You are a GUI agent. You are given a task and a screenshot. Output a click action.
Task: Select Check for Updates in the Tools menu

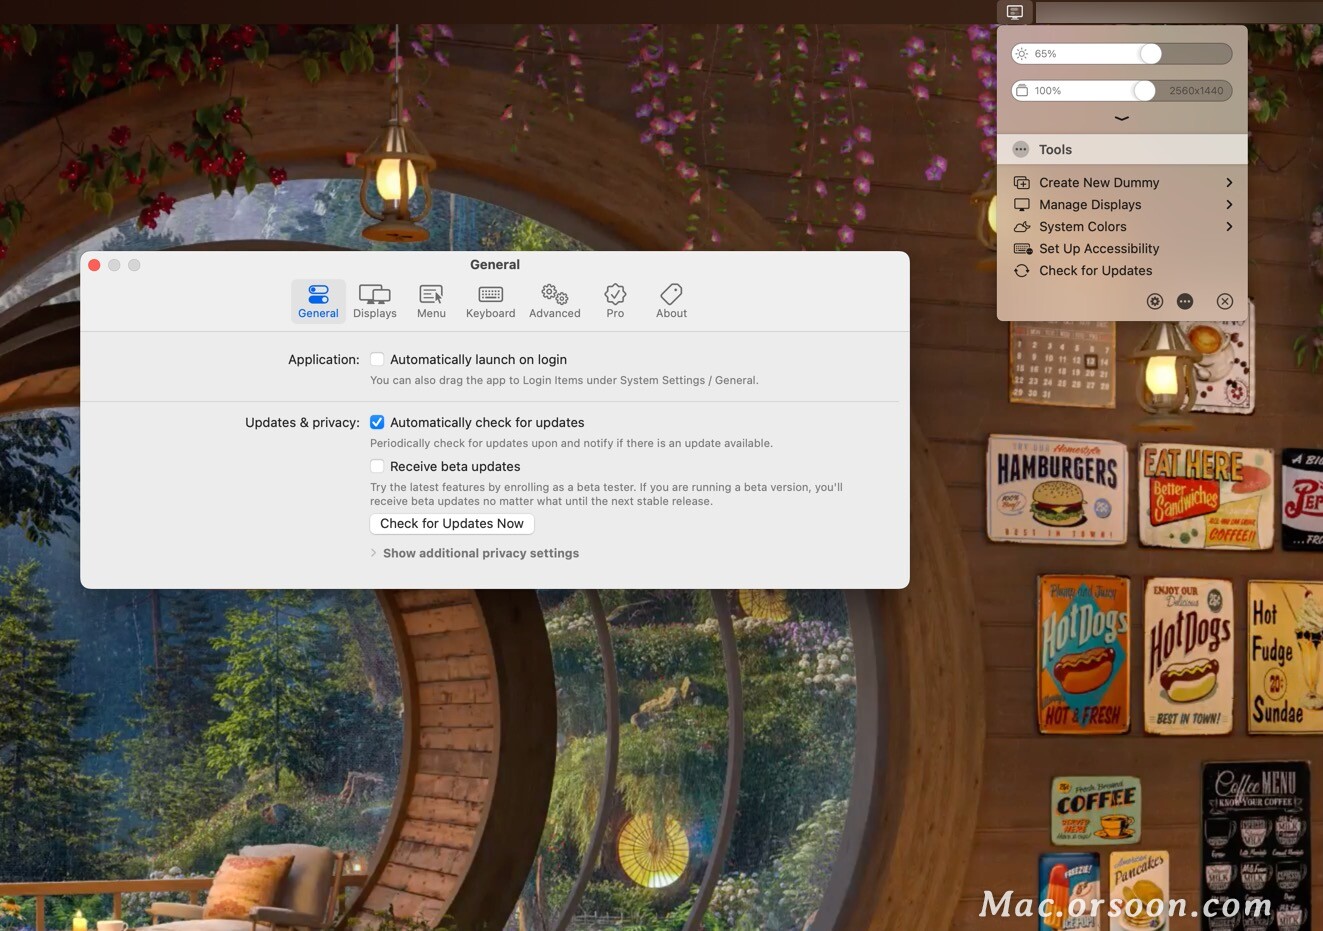(x=1095, y=270)
